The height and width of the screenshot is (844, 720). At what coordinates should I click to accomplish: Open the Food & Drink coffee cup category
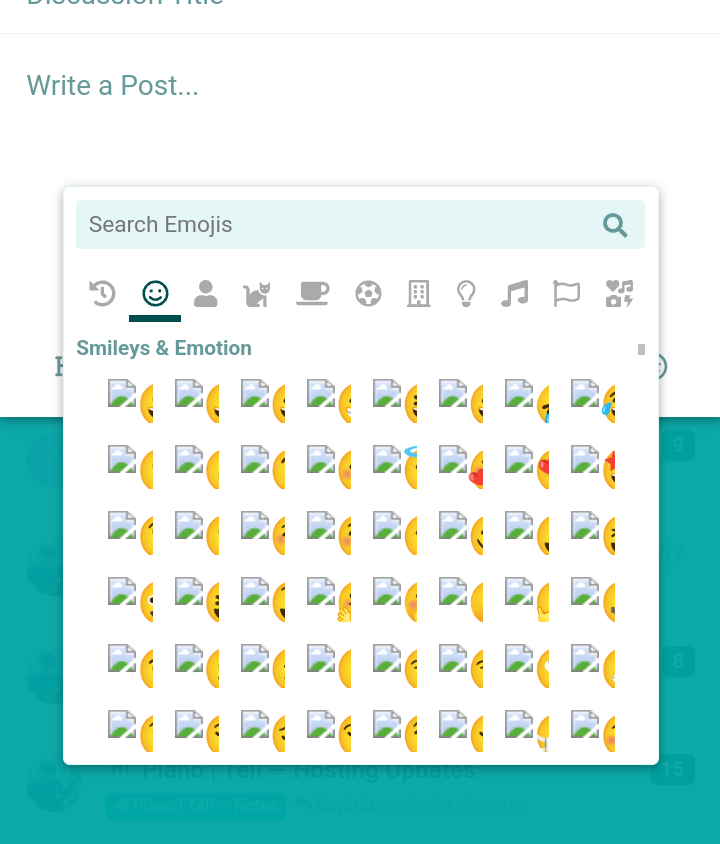(313, 294)
